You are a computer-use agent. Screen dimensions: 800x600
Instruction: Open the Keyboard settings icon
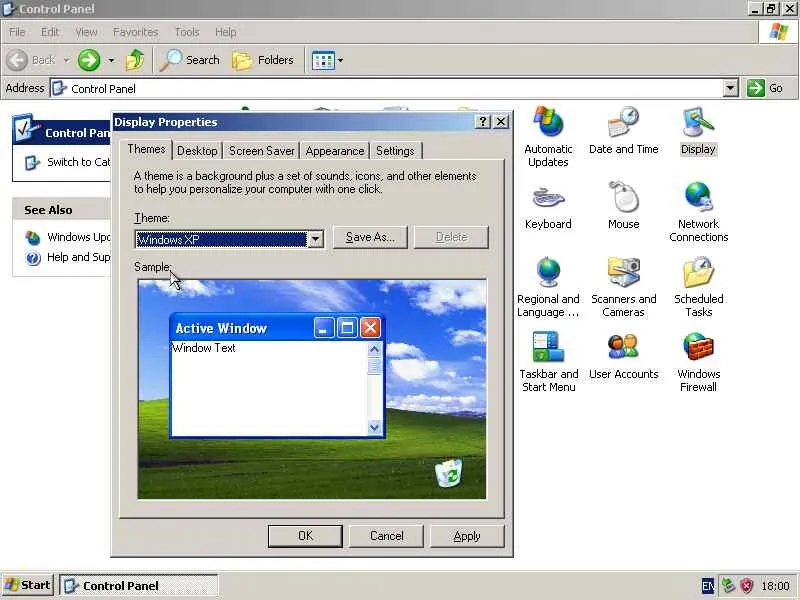[548, 198]
